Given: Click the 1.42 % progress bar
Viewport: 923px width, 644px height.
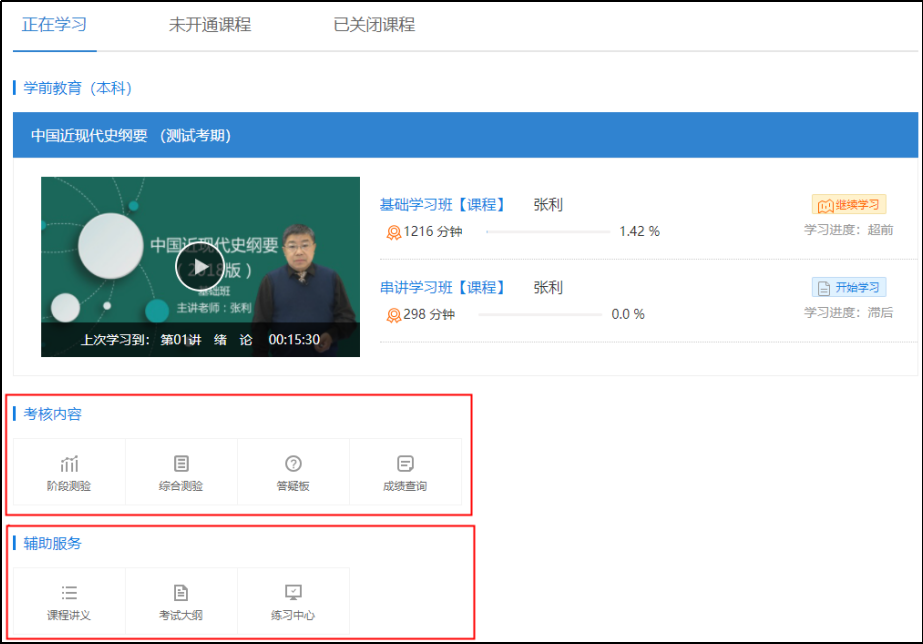Looking at the screenshot, I should 548,232.
